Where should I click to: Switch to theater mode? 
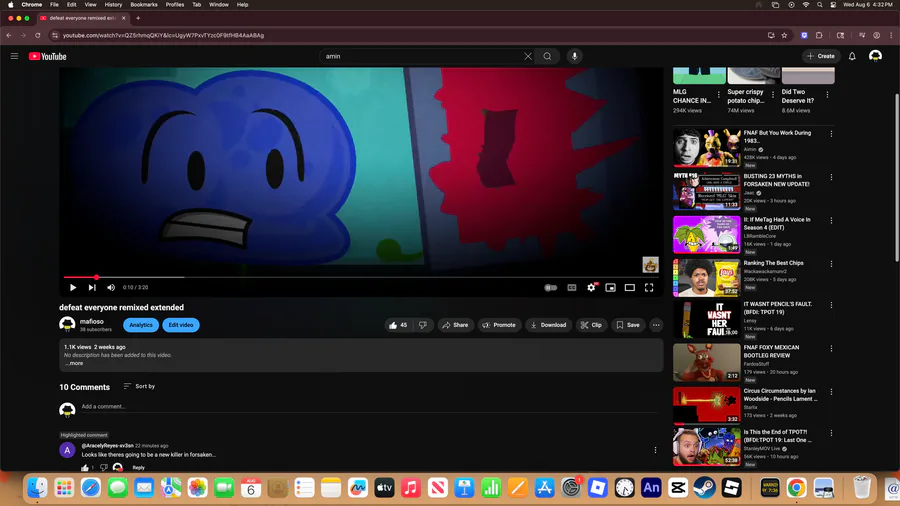click(630, 287)
